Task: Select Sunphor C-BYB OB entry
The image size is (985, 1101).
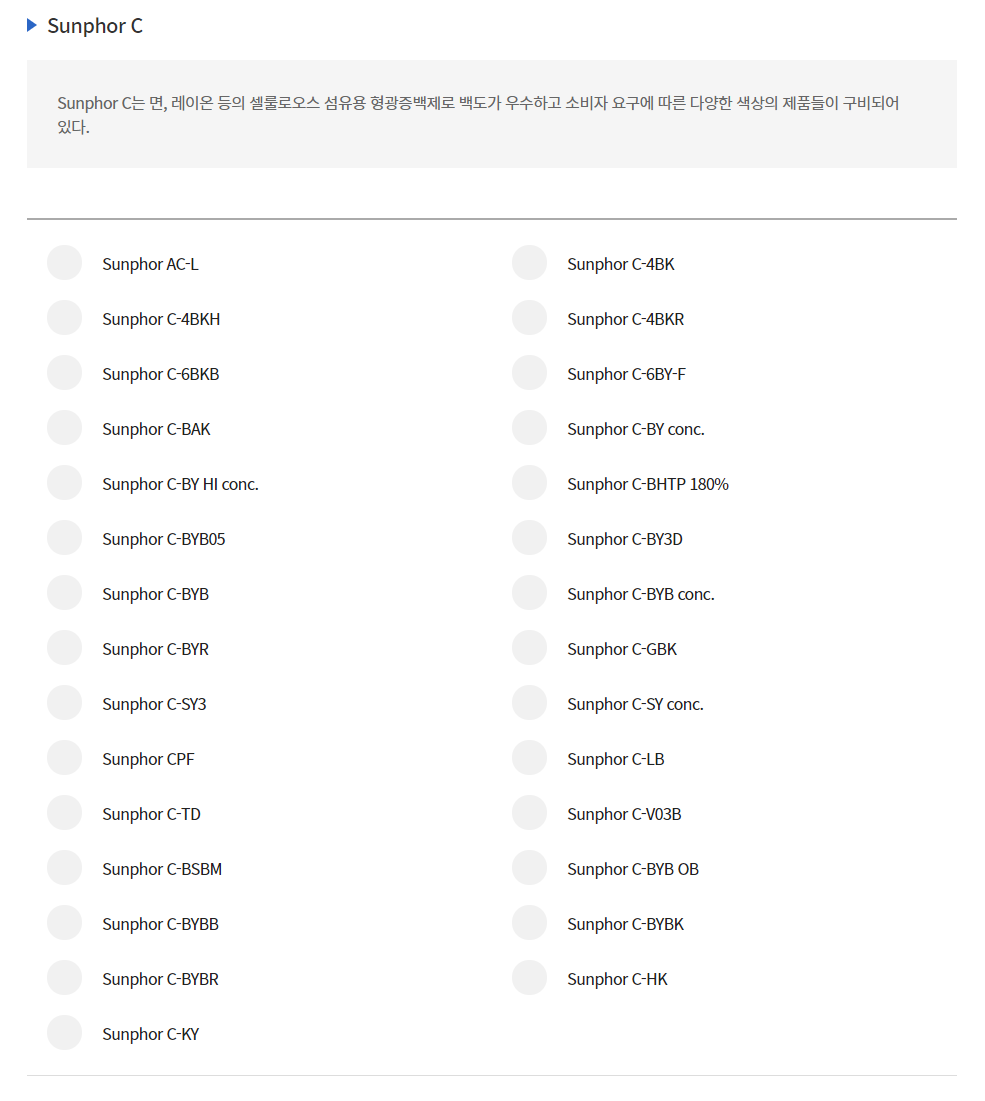Action: click(x=633, y=869)
